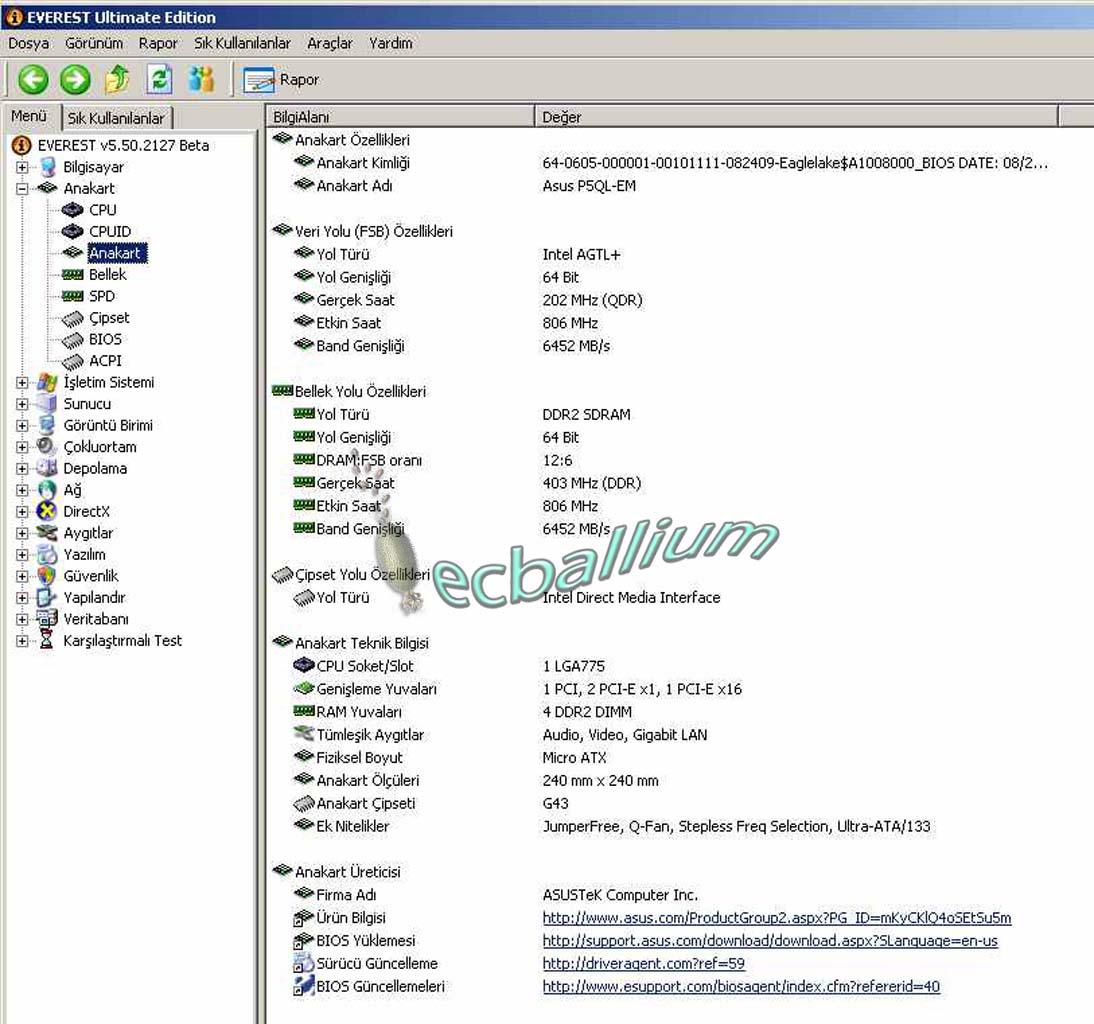1094x1024 pixels.
Task: Open the ASUS BIOS download support link
Action: click(769, 941)
